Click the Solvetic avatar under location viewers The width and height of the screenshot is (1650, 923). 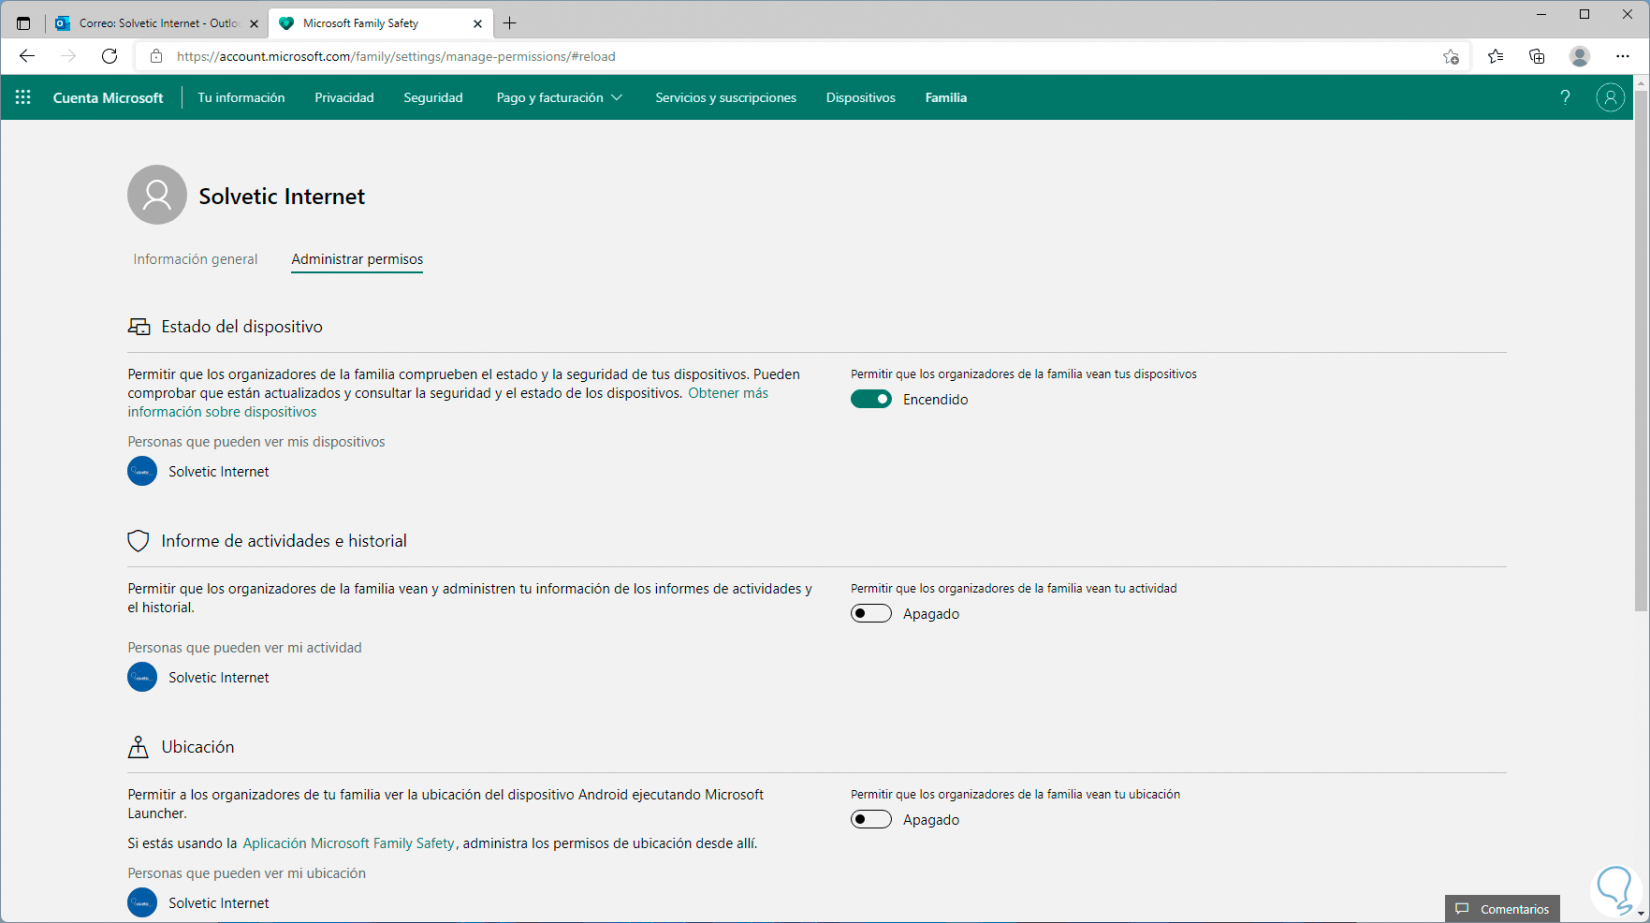coord(142,902)
